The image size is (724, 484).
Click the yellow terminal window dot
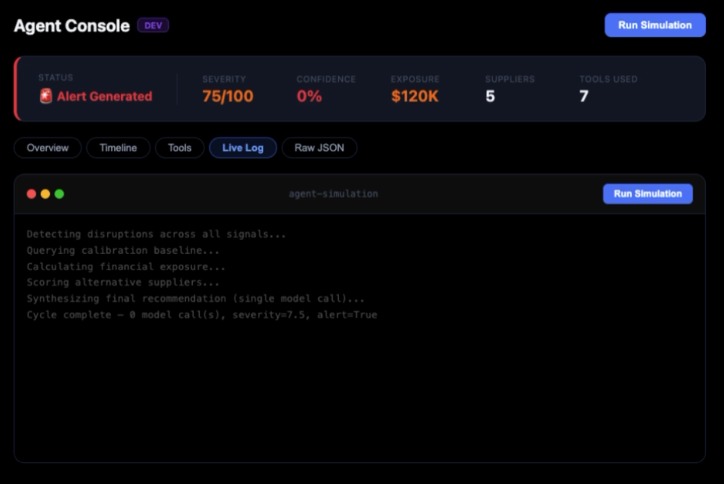[45, 194]
